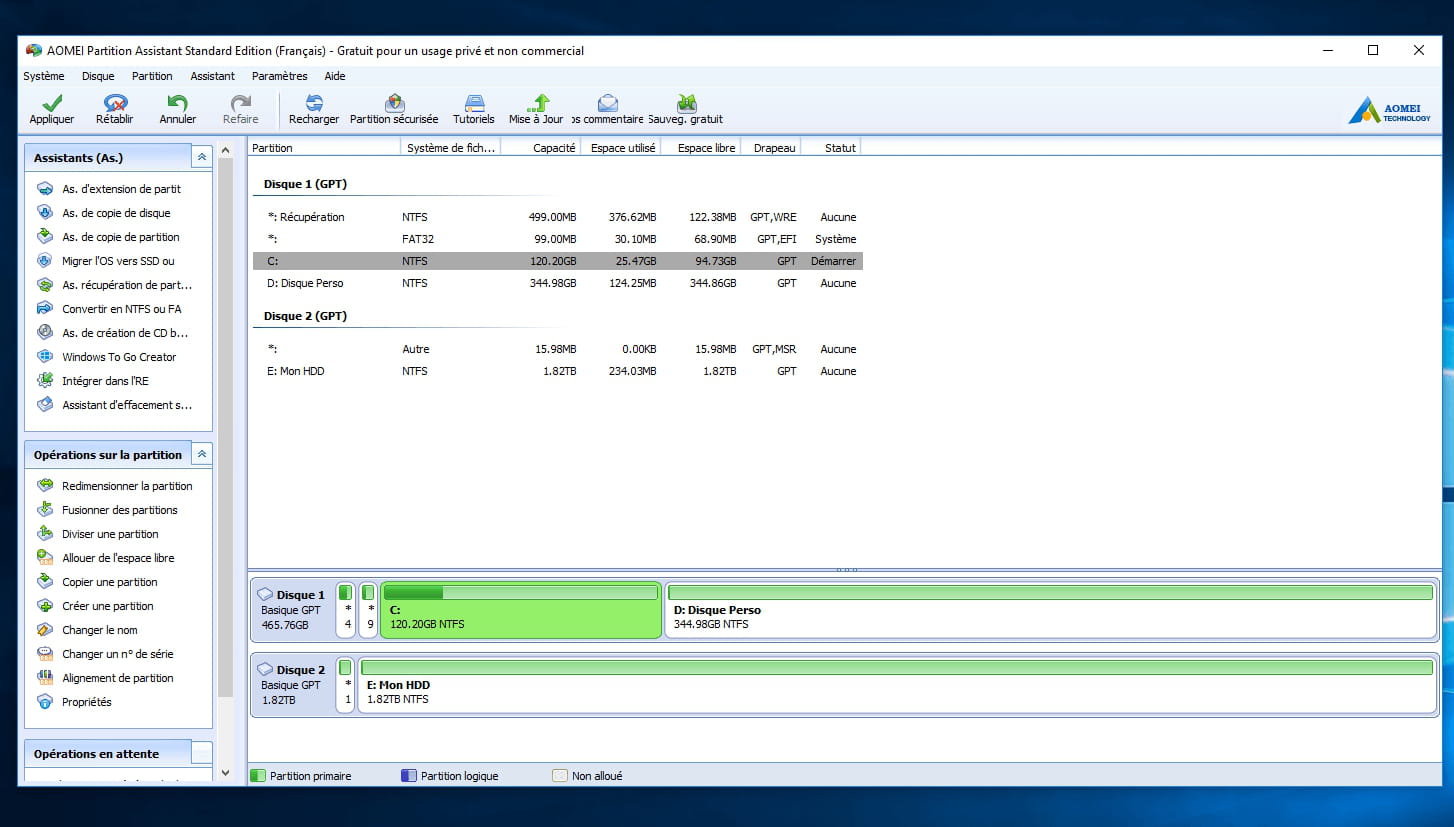The image size is (1454, 827).
Task: Sort by Partition column header
Action: click(324, 148)
